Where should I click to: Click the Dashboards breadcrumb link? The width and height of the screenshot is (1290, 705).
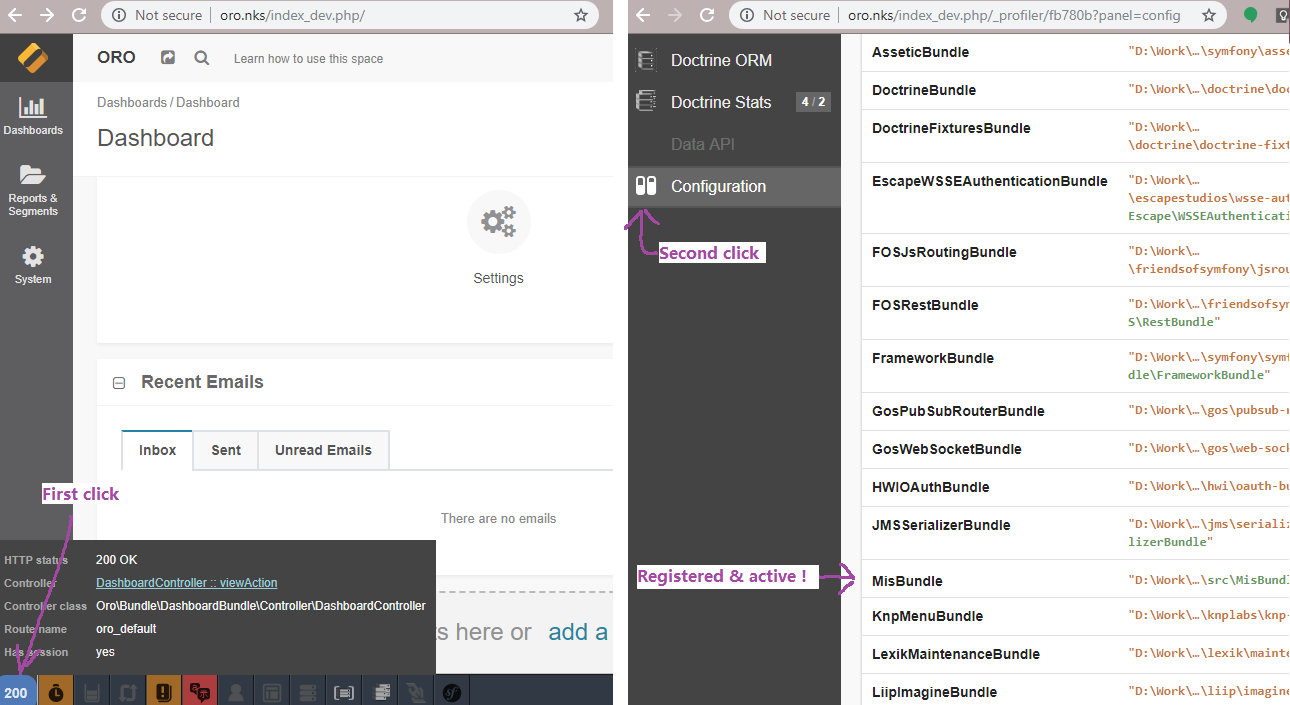tap(132, 102)
